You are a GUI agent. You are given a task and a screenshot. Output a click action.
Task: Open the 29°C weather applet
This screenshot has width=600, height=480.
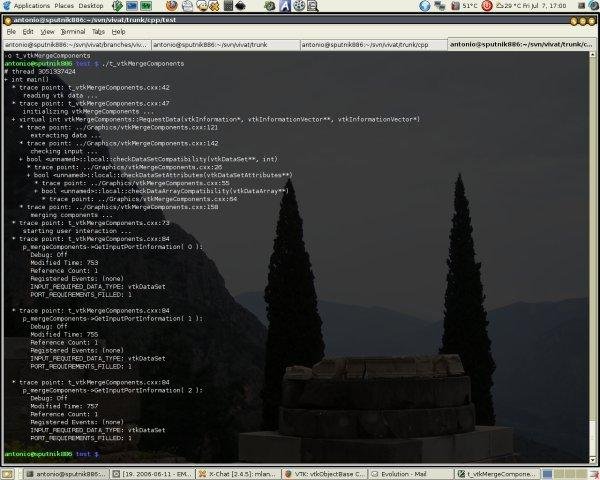coord(509,6)
